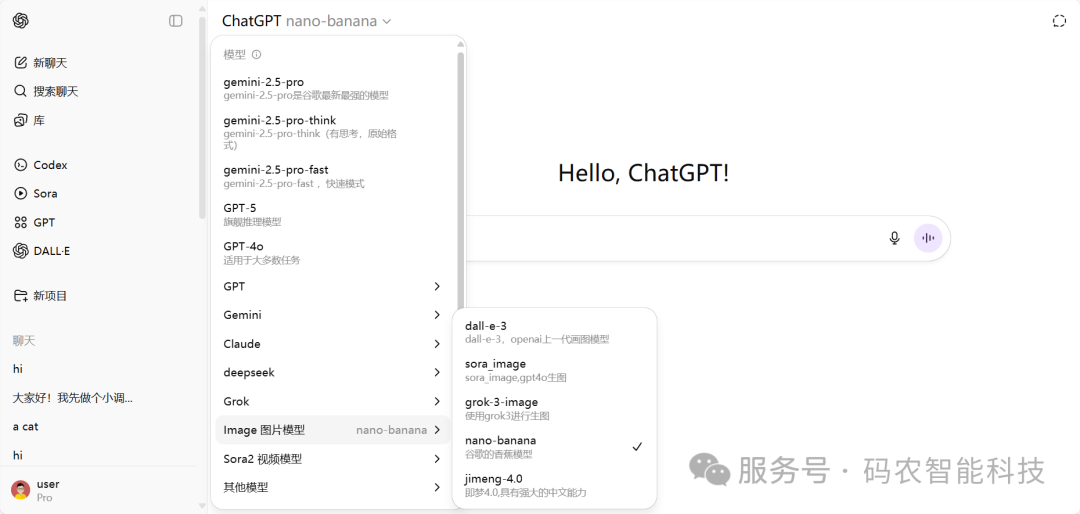Click the temporary chat dashed circle icon
Image resolution: width=1080 pixels, height=514 pixels.
1059,21
